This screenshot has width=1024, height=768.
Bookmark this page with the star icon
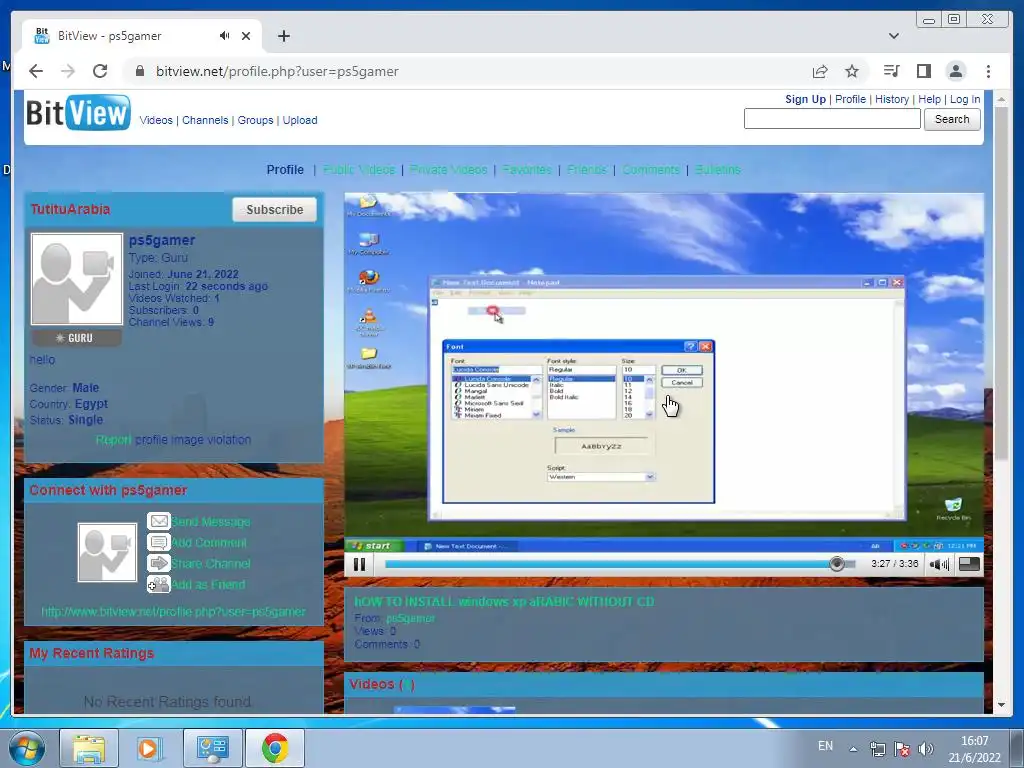coord(852,71)
